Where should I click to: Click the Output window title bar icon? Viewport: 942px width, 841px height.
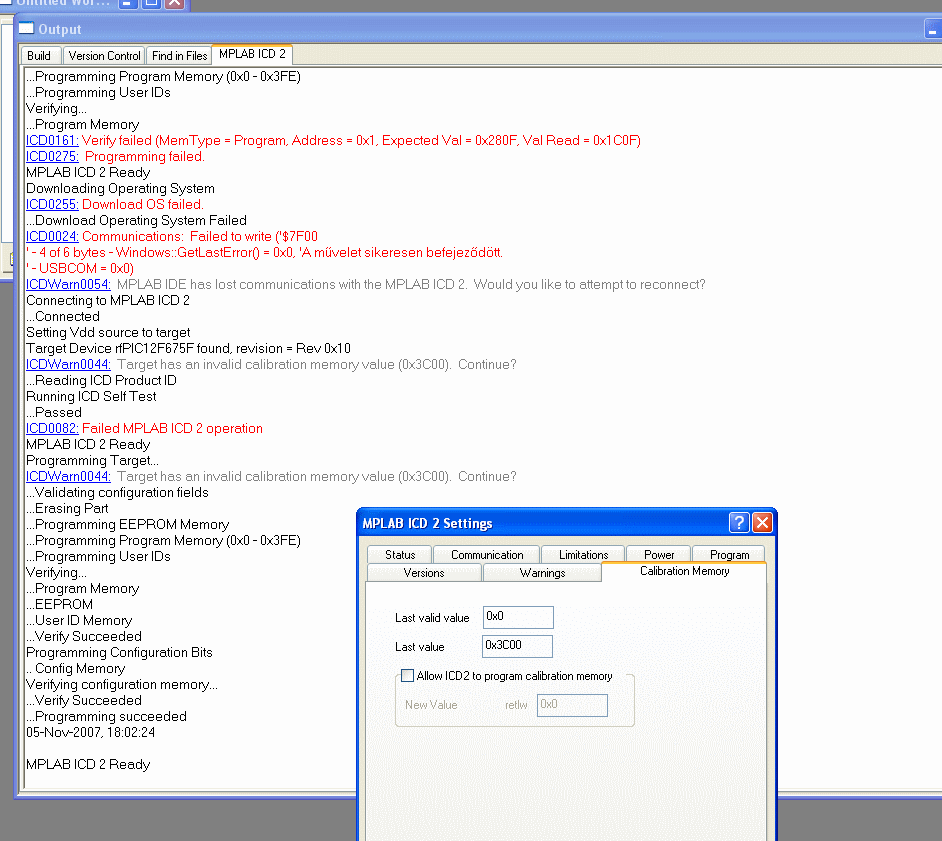(x=26, y=28)
